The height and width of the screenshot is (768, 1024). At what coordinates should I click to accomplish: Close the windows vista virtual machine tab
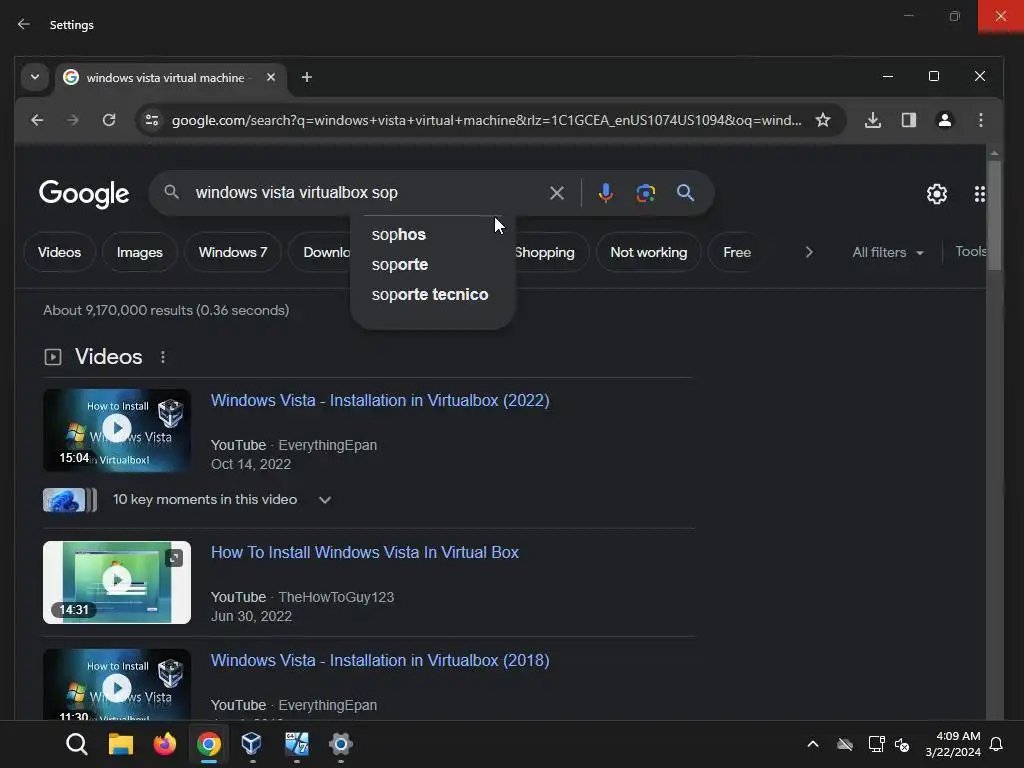click(270, 77)
